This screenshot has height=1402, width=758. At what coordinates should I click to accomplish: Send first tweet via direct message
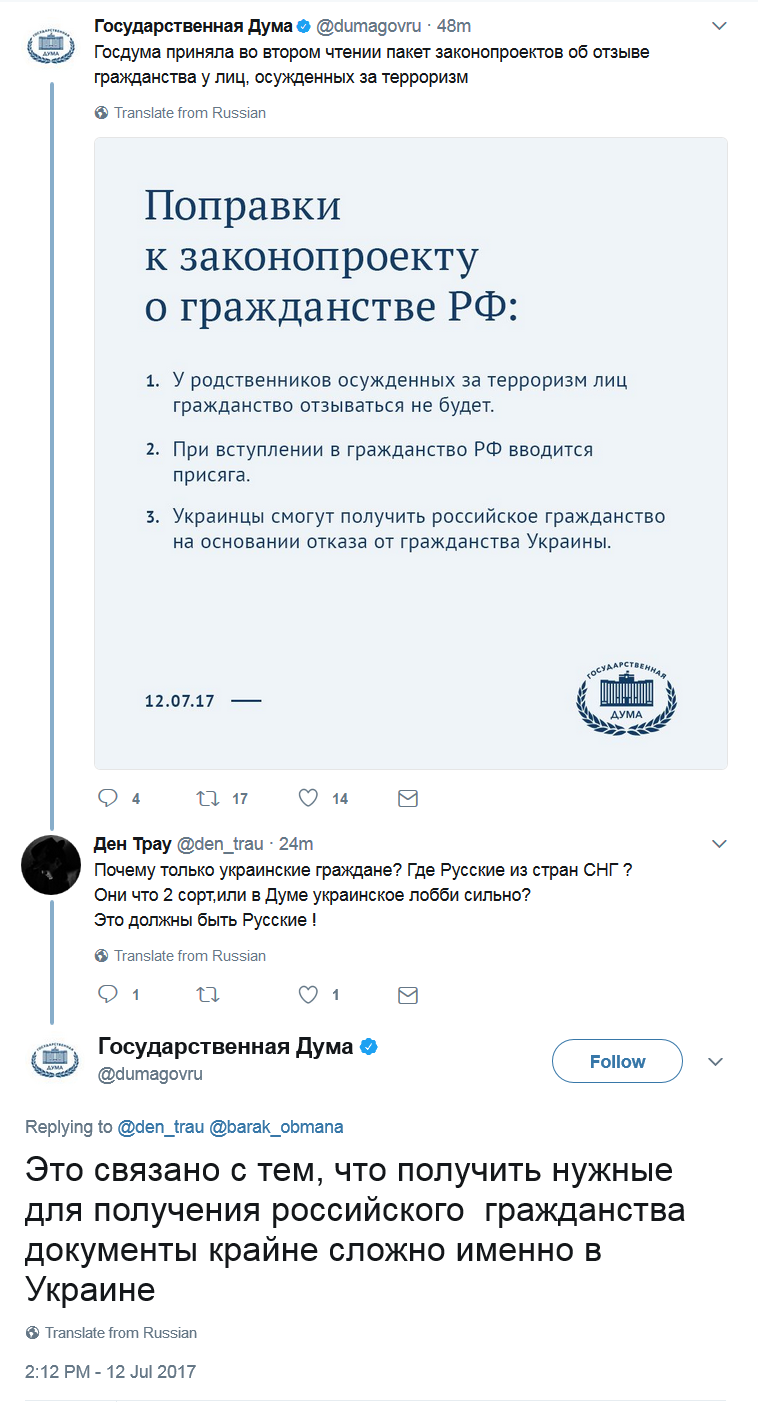(x=408, y=798)
